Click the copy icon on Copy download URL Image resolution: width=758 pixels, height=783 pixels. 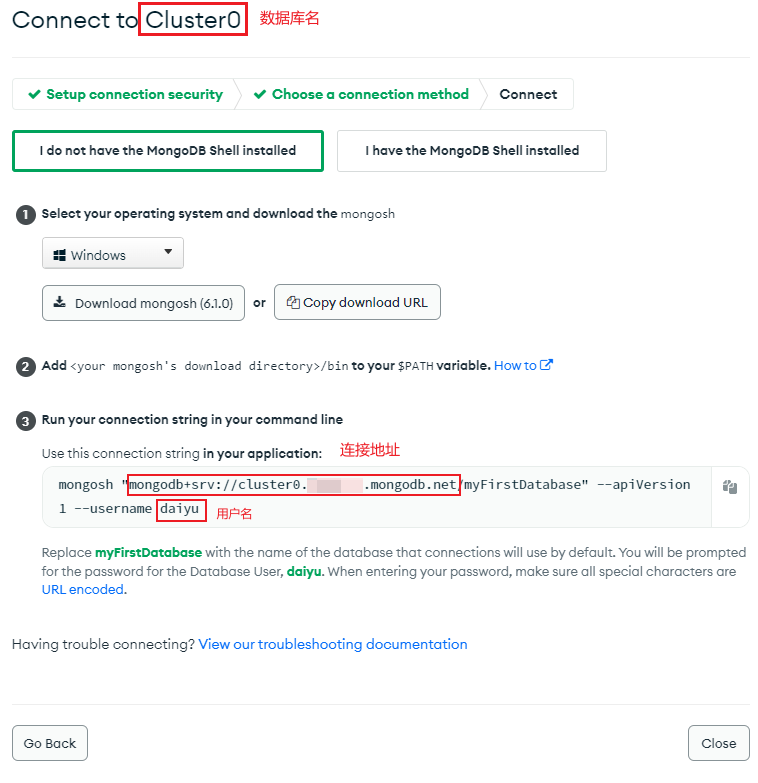[x=293, y=302]
